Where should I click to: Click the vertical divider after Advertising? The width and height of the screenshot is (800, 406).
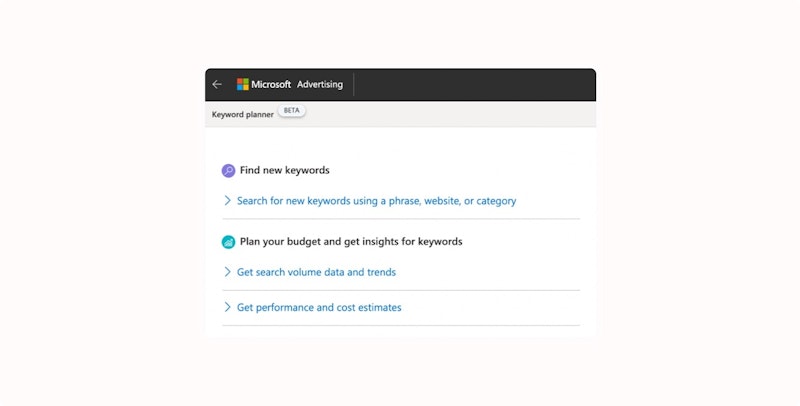pos(354,85)
